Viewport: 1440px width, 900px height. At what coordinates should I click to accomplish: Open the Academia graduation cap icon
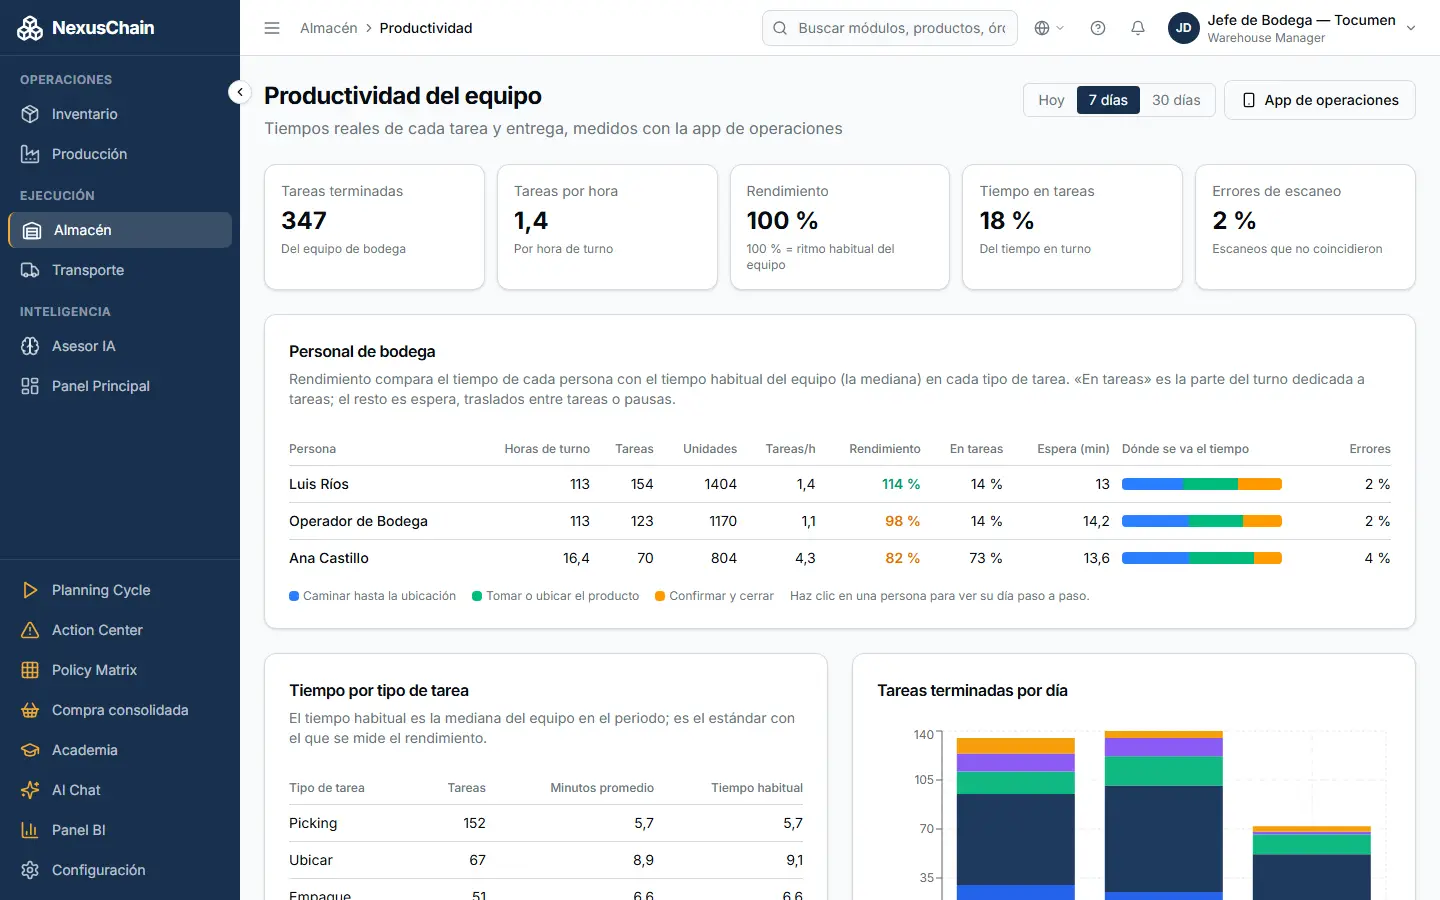(x=30, y=750)
